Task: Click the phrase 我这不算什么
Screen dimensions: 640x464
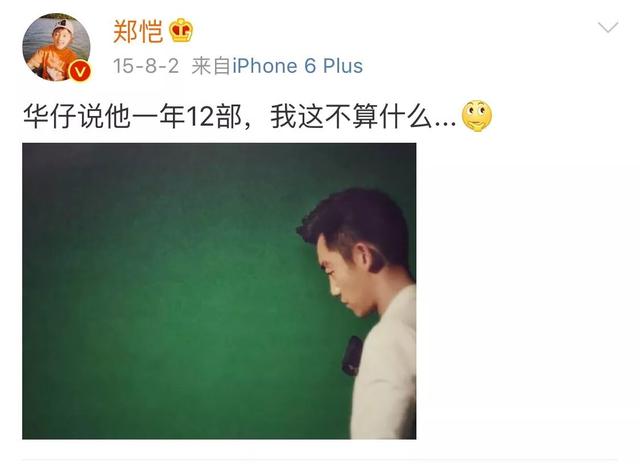Action: 351,117
